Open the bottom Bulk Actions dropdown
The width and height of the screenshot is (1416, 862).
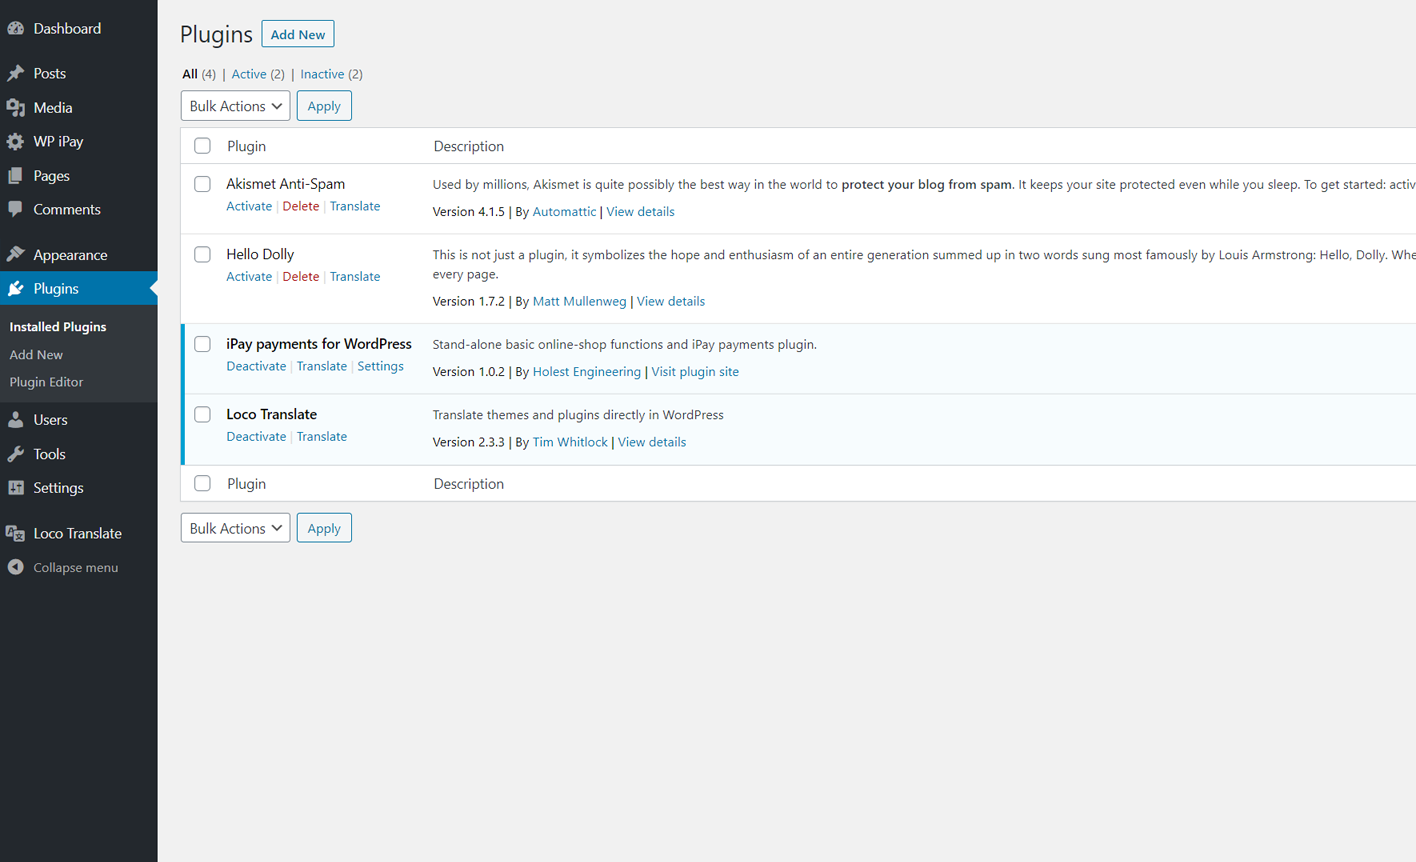click(235, 528)
